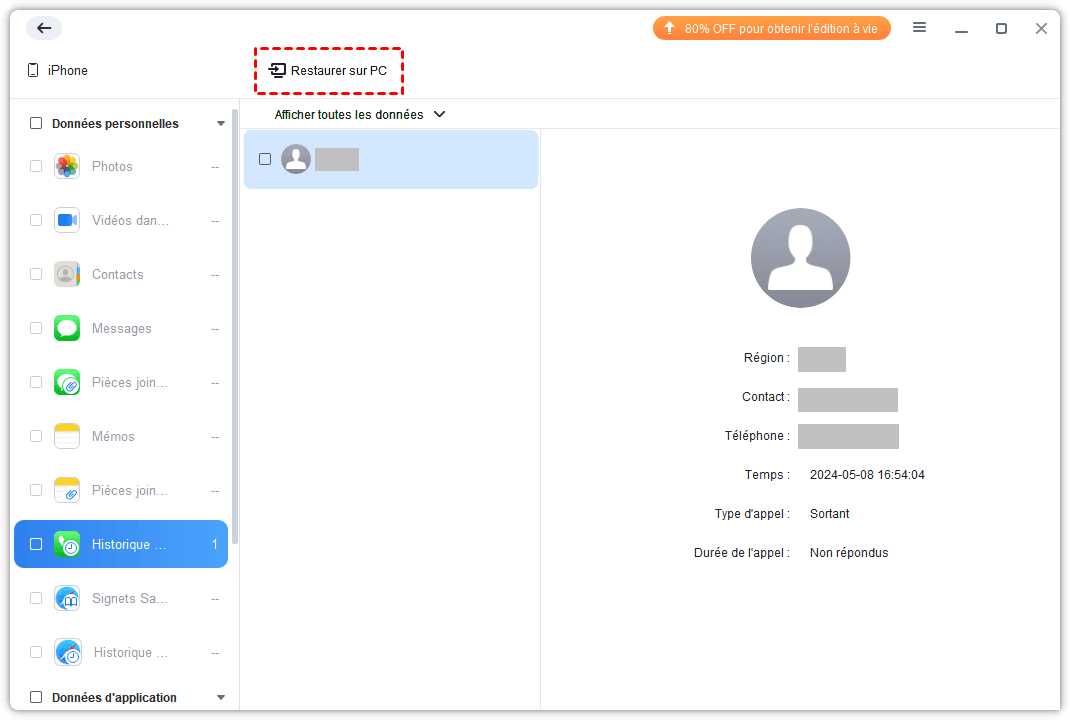Viewport: 1070px width, 720px height.
Task: Collapse the Données personnelles section arrow
Action: coord(221,124)
